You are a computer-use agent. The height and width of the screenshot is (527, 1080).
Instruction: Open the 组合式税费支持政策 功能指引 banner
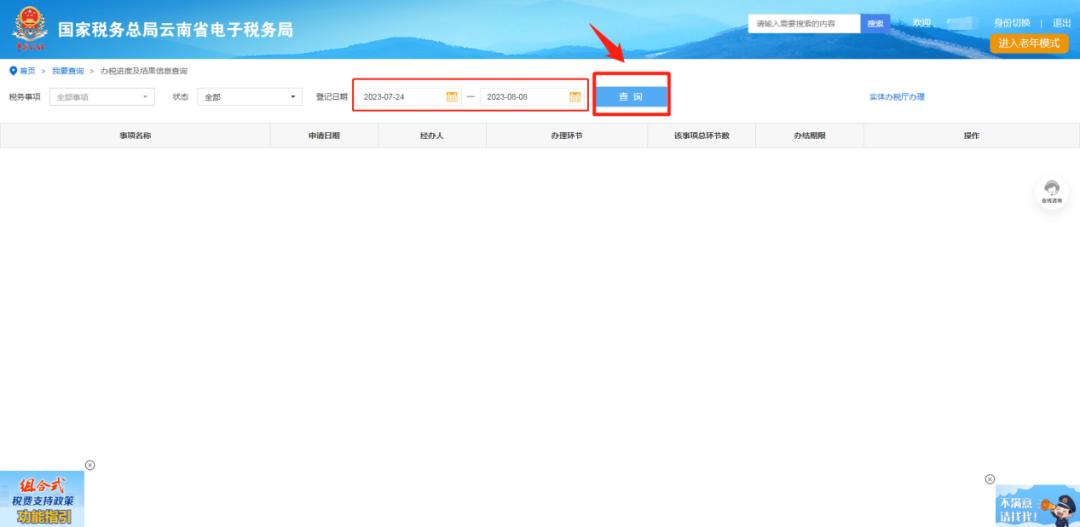42,499
